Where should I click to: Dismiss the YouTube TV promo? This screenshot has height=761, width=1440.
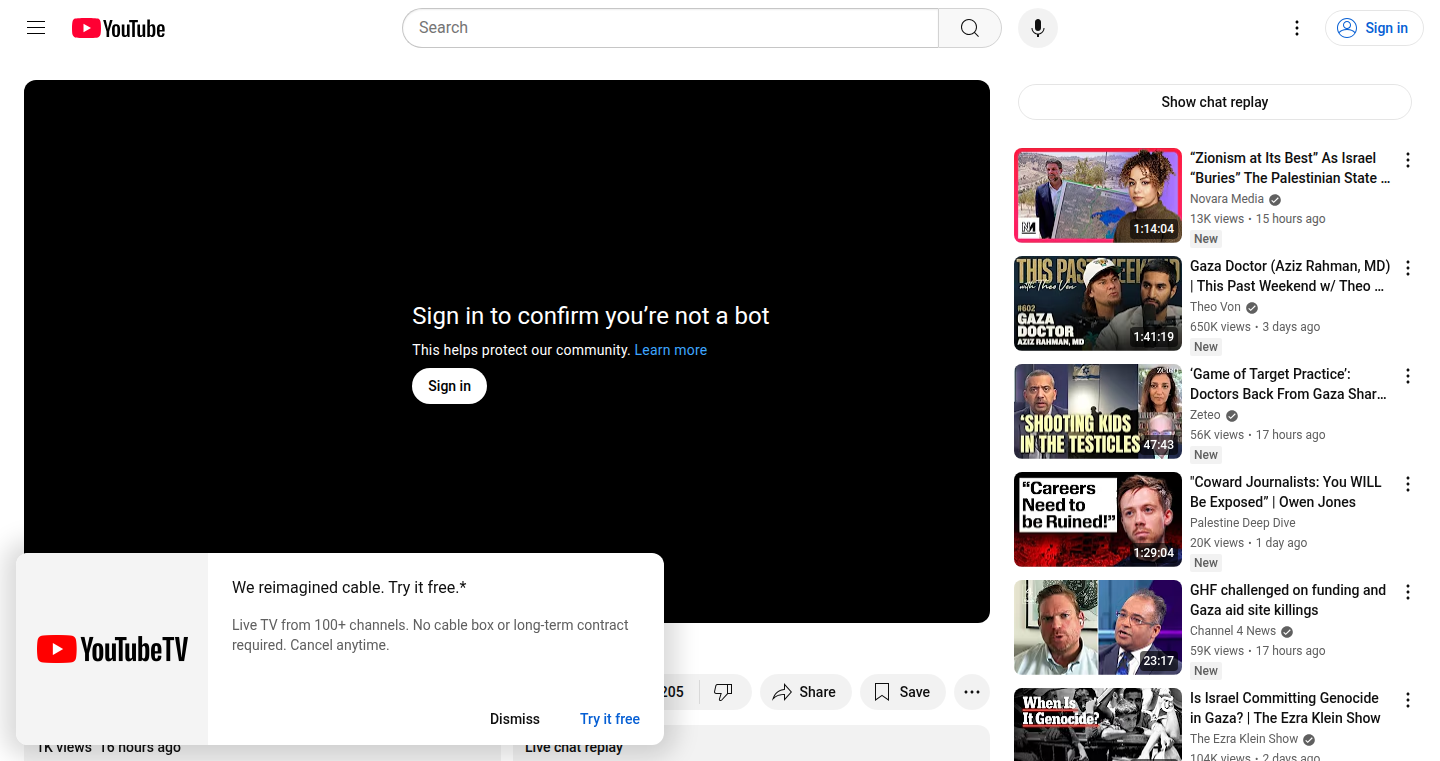[x=515, y=719]
